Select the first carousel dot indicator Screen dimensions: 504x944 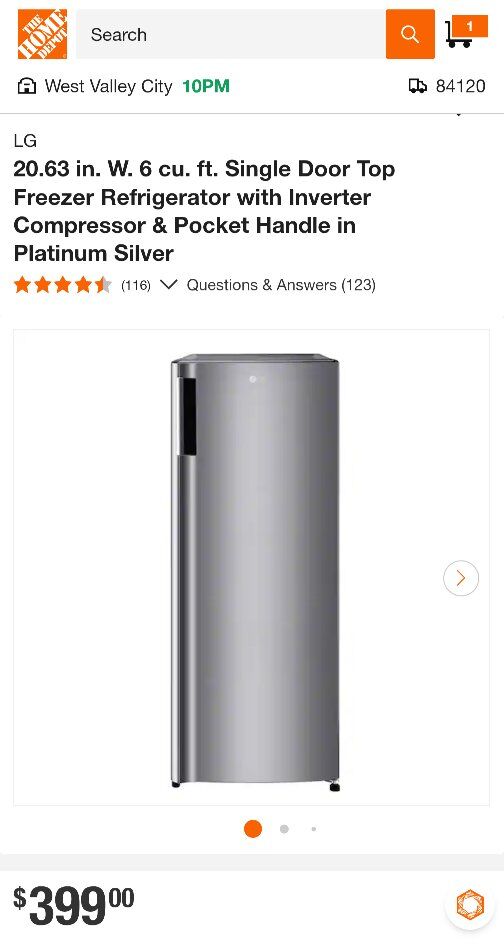pyautogui.click(x=253, y=829)
